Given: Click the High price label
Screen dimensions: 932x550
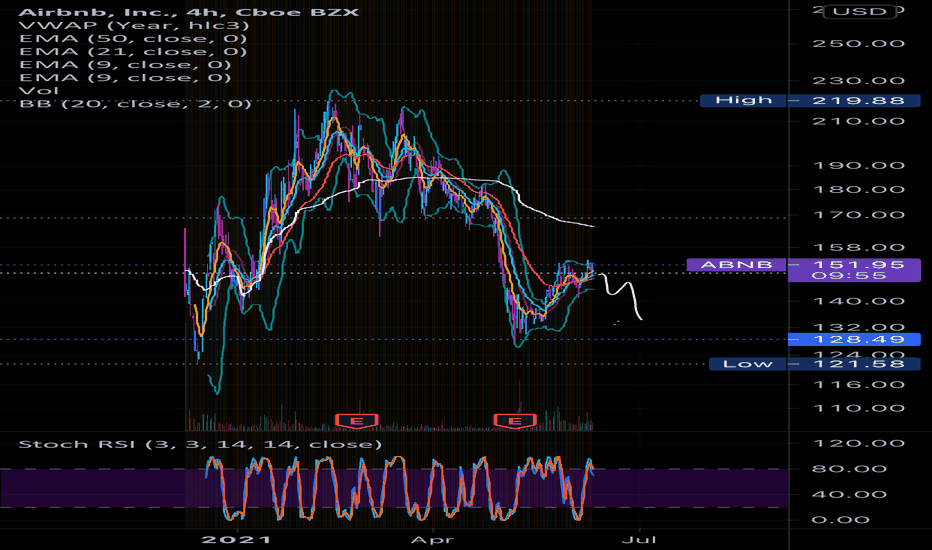Looking at the screenshot, I should (x=744, y=100).
